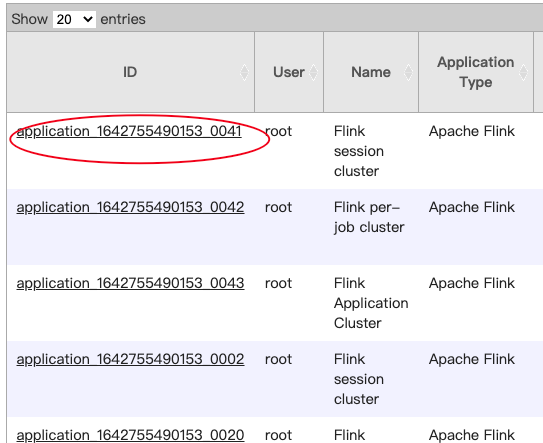Sort by Application Type column arrows
This screenshot has height=443, width=543.
tap(523, 72)
